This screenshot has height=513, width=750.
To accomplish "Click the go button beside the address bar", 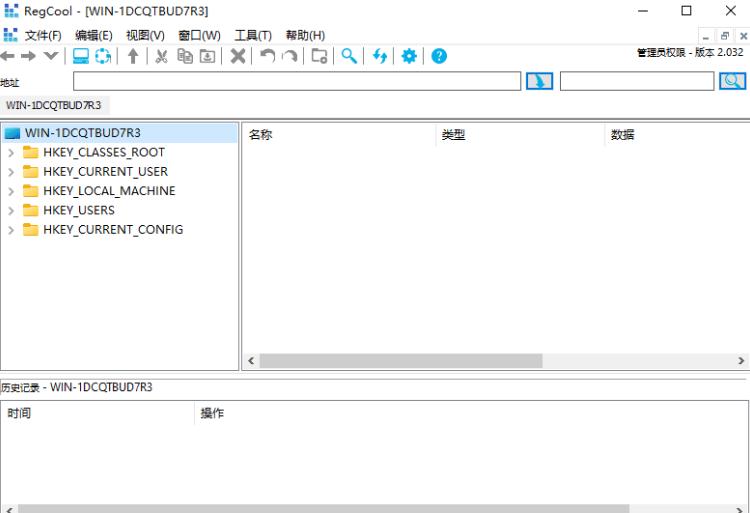I will (x=540, y=81).
